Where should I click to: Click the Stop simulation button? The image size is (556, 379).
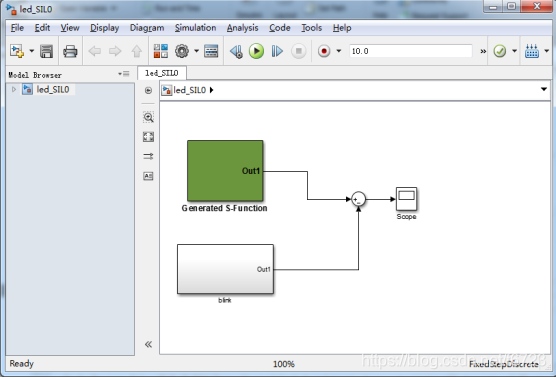point(299,51)
